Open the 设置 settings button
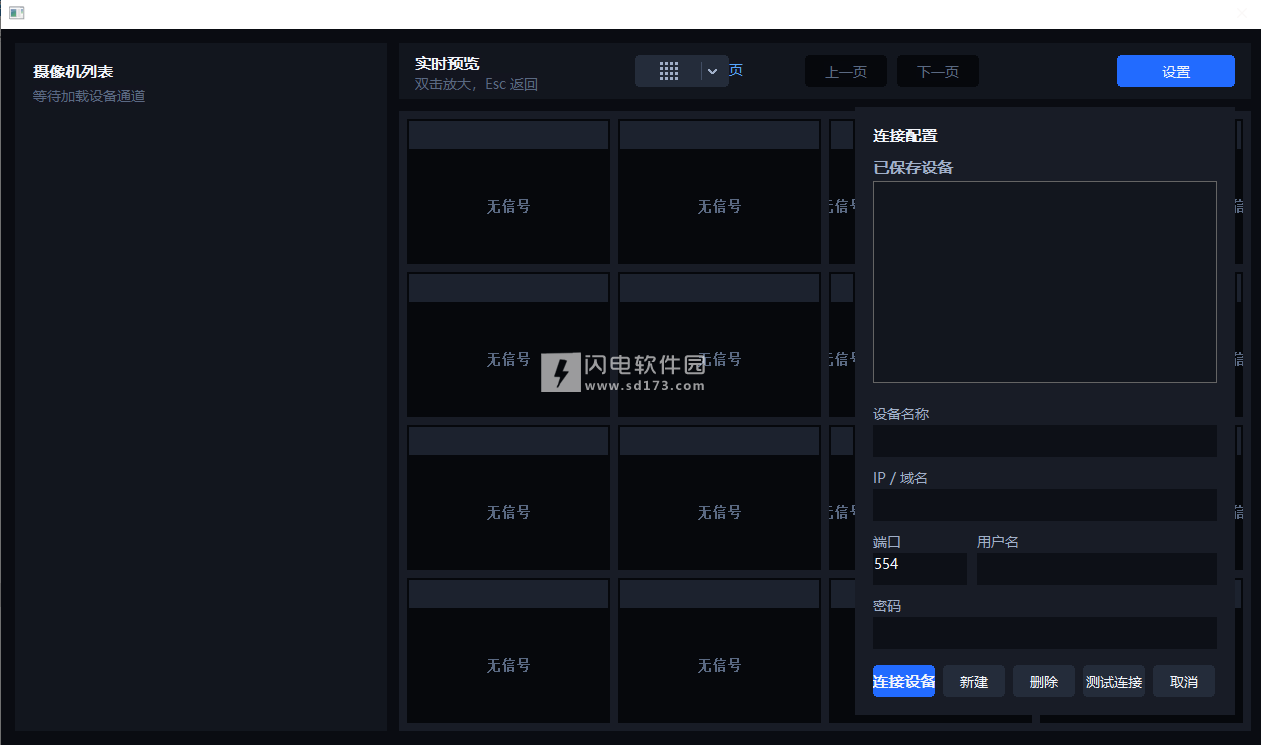This screenshot has width=1261, height=745. click(1175, 71)
